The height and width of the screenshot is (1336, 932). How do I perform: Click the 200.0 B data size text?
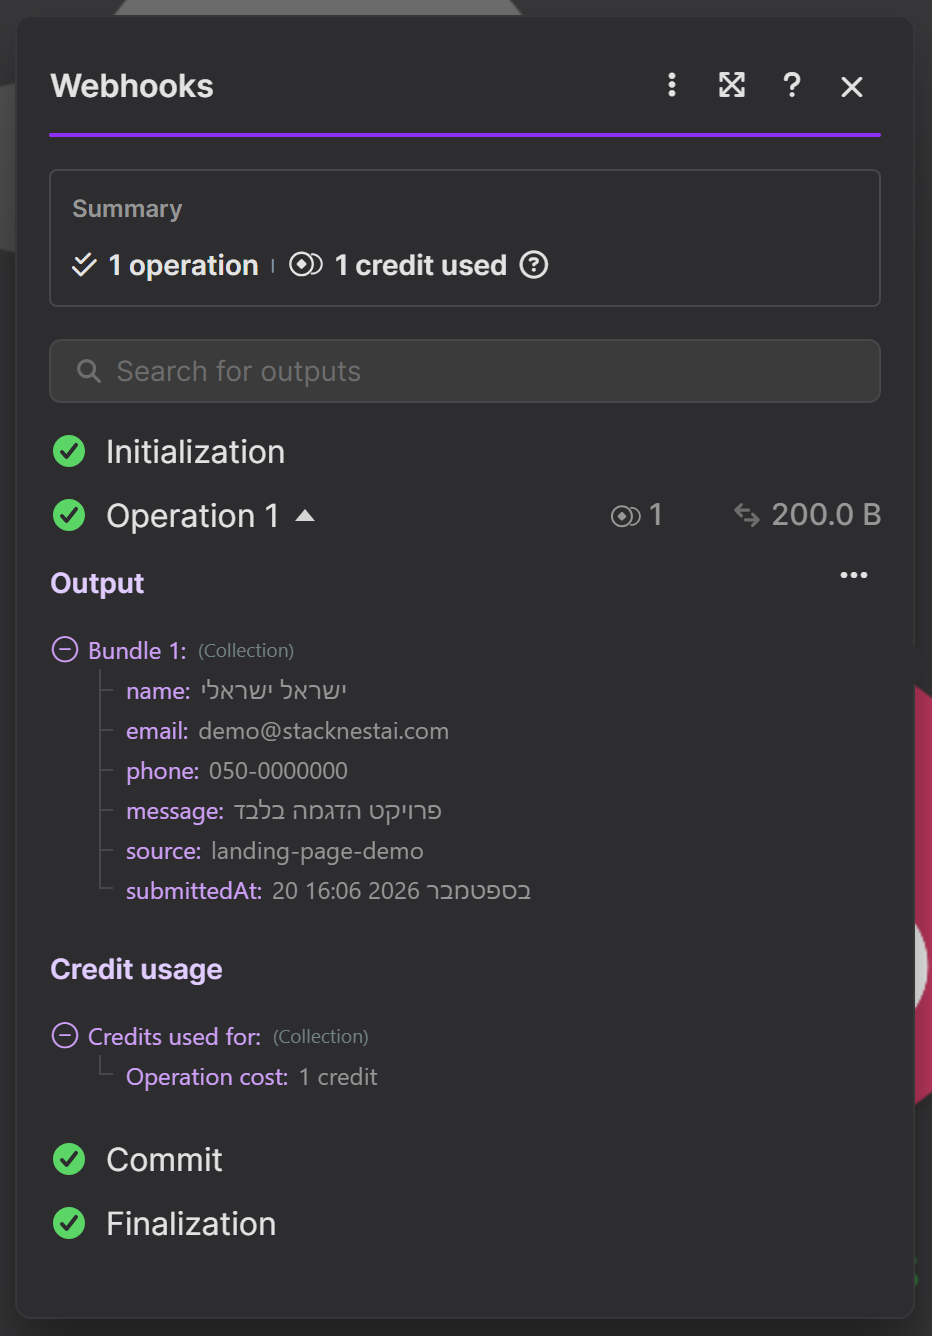point(826,515)
